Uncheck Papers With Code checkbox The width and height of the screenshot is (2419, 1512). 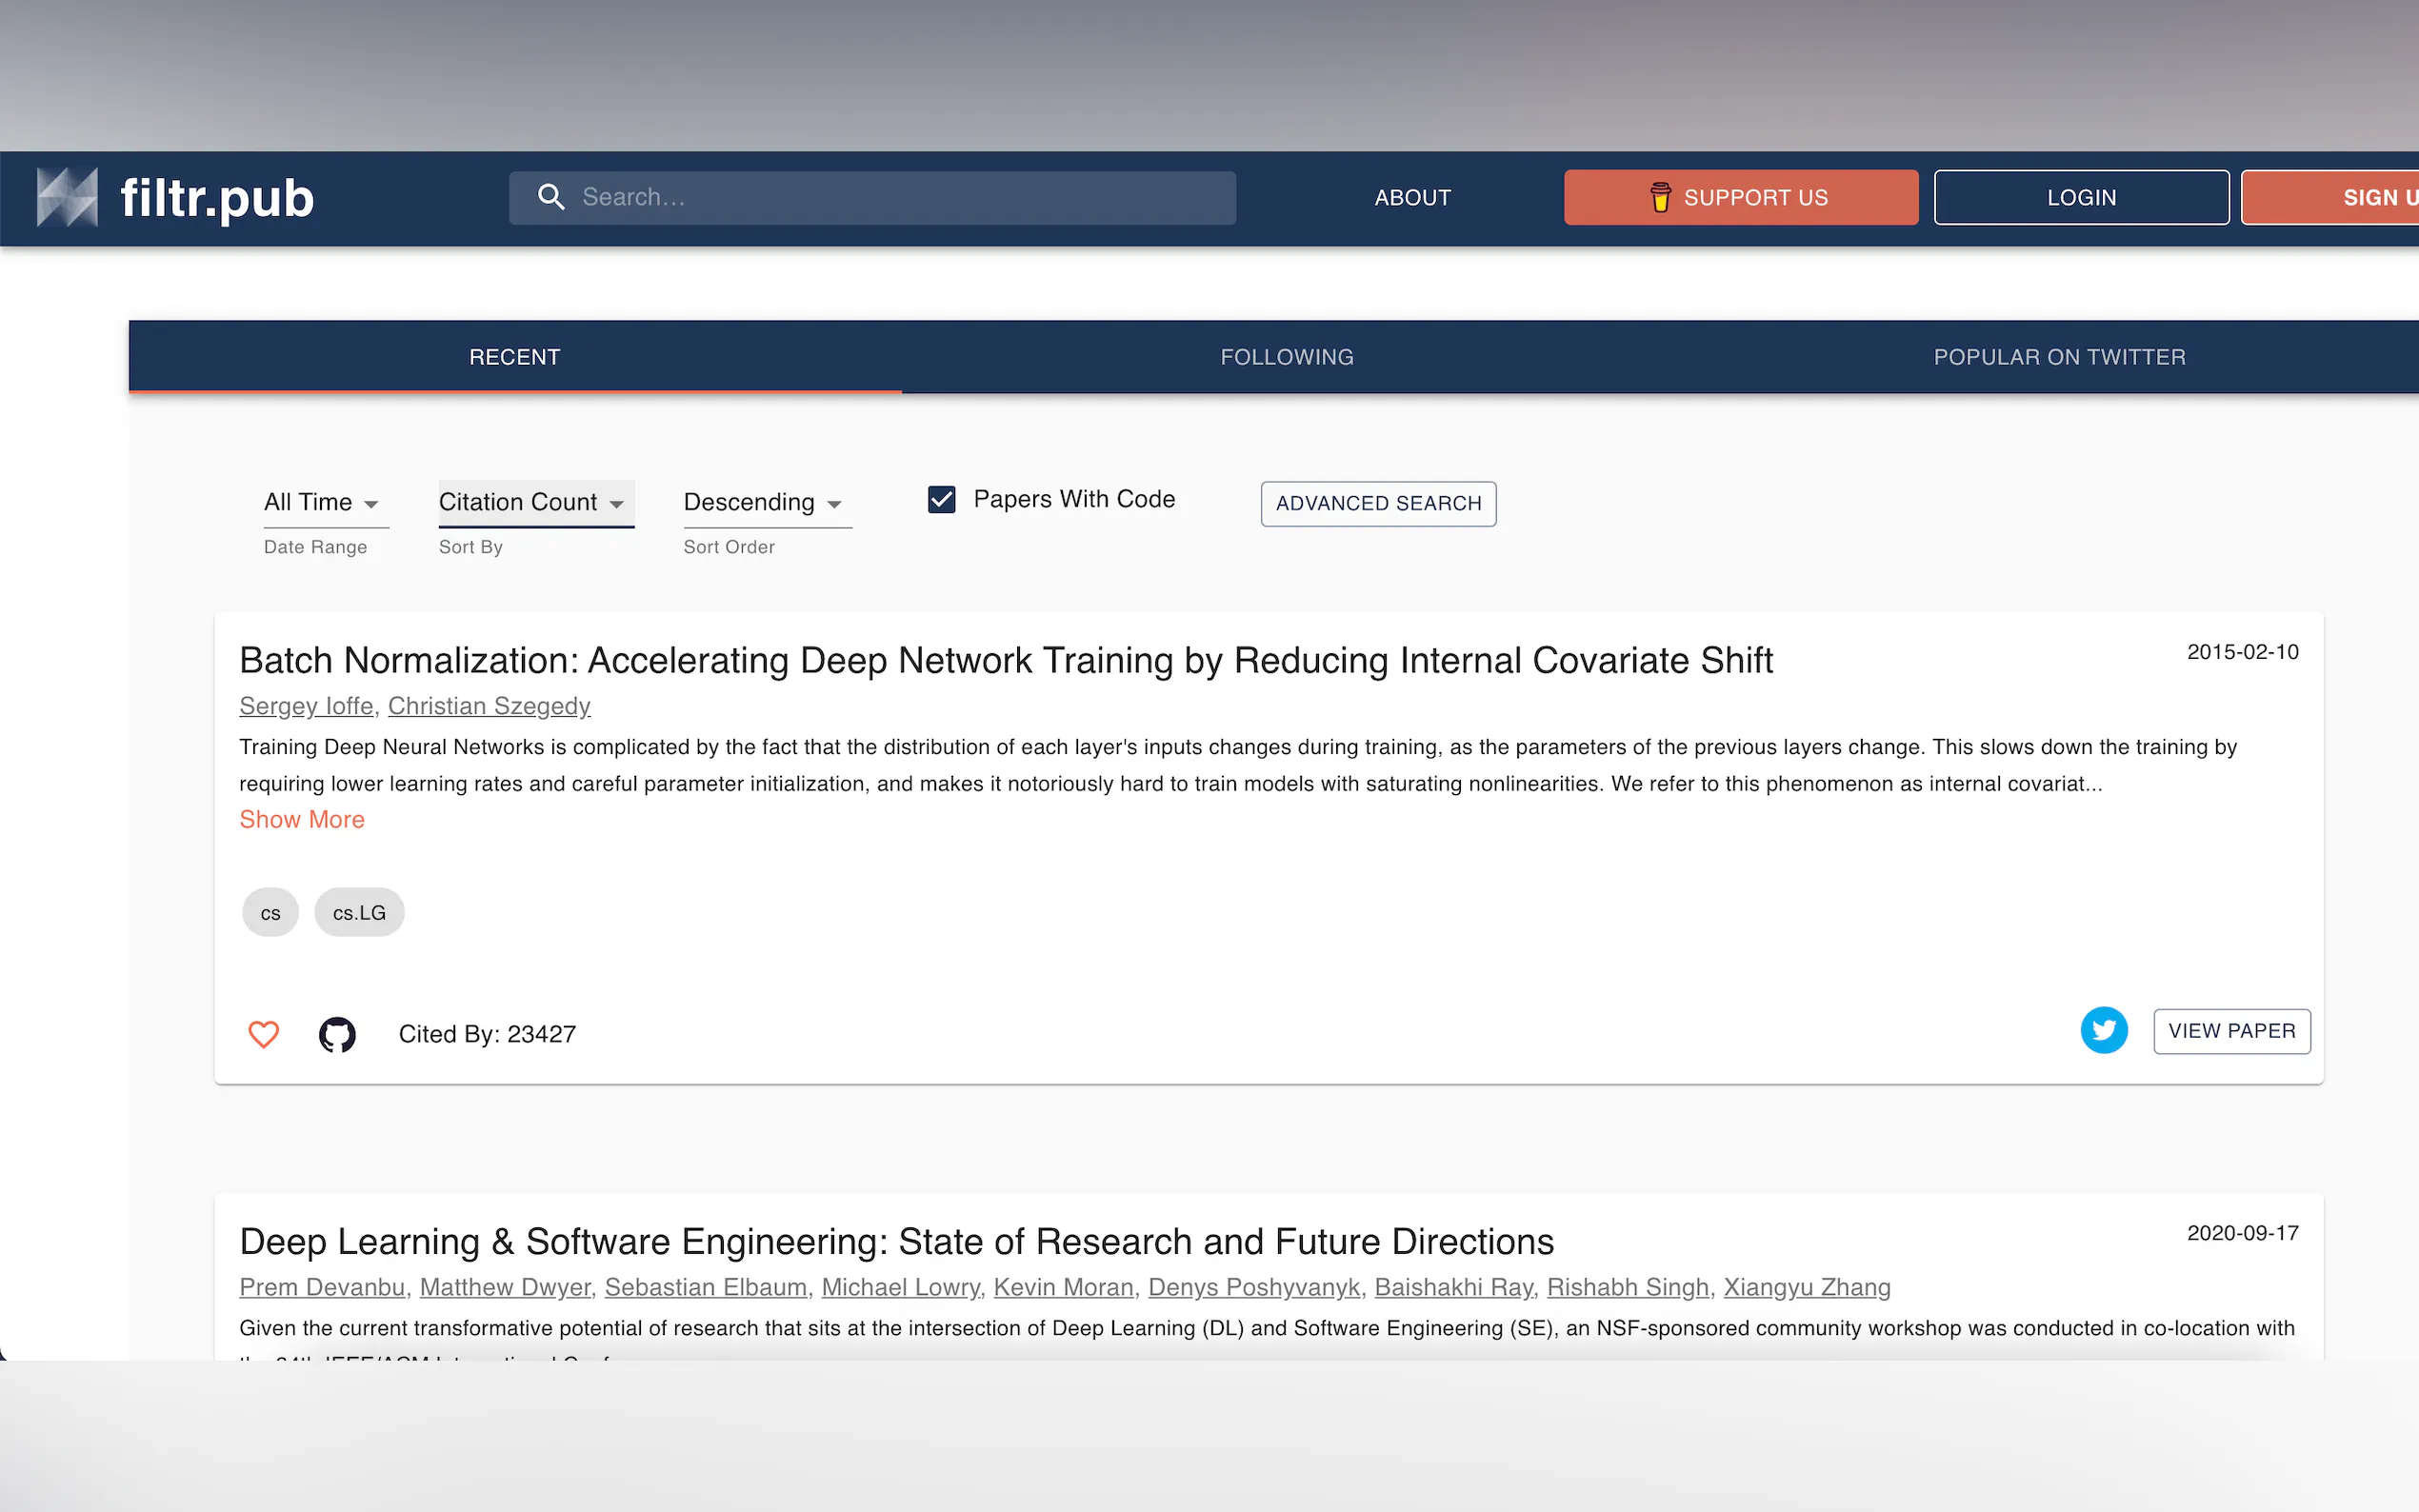click(941, 499)
